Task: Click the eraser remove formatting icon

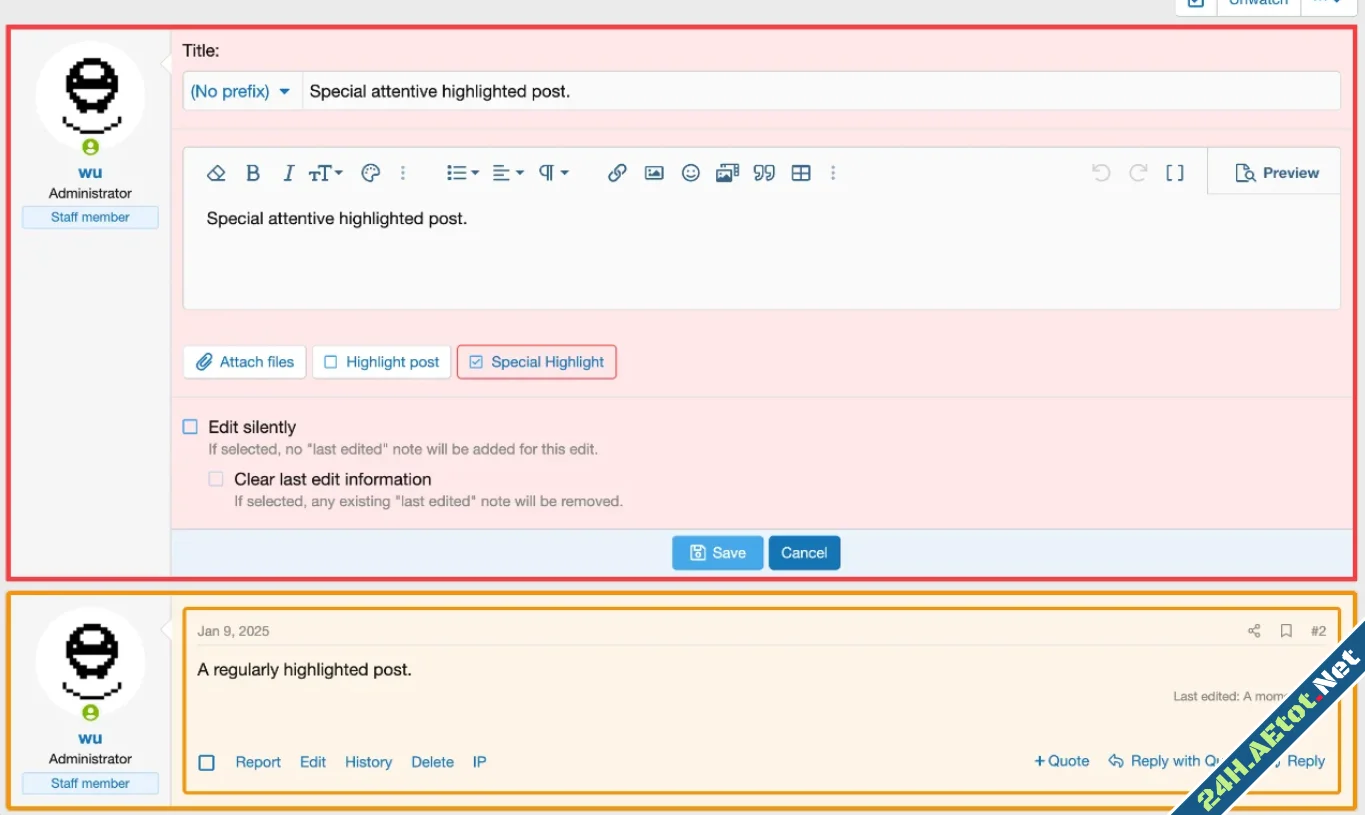Action: pos(216,173)
